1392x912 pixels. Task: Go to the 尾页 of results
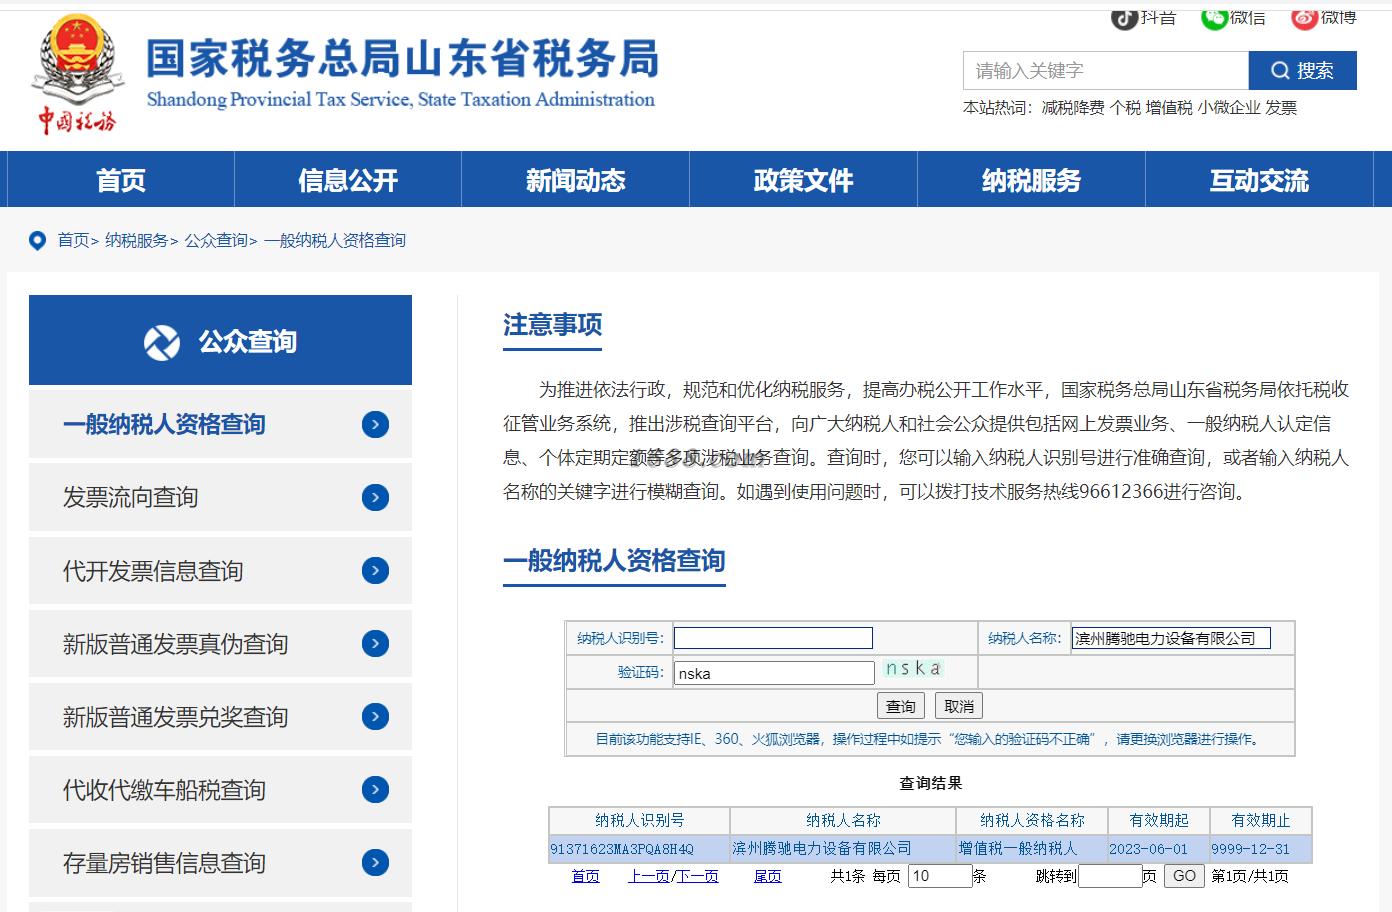[768, 876]
